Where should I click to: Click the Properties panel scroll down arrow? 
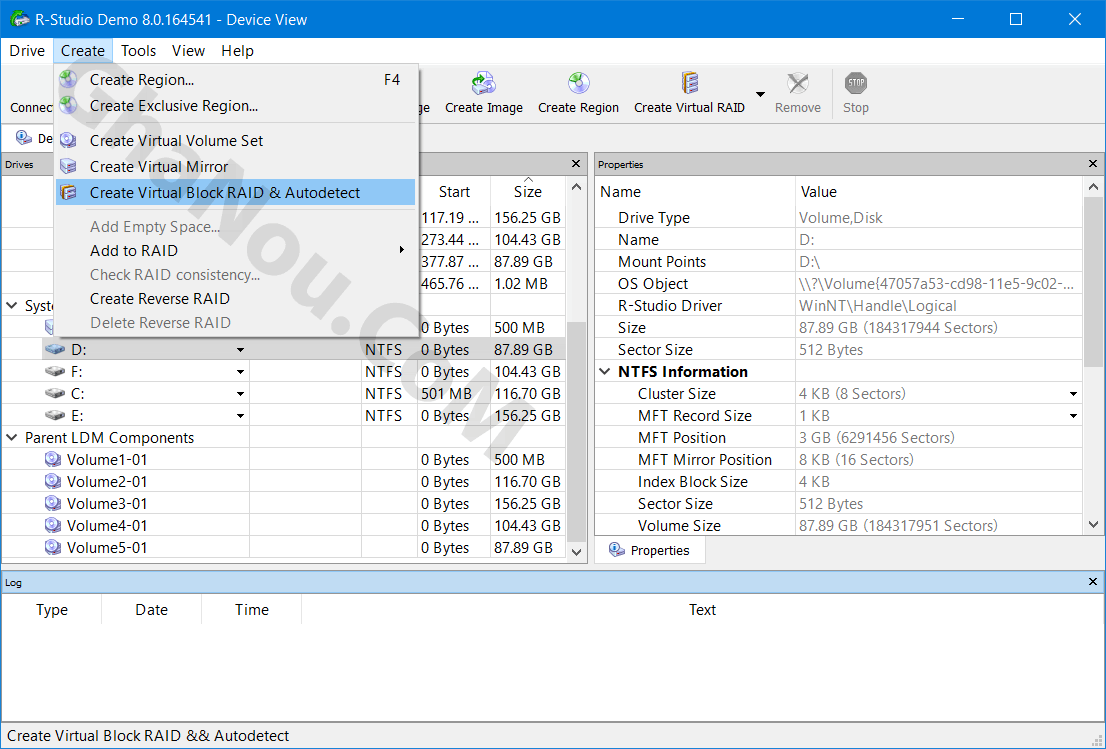pos(1093,524)
